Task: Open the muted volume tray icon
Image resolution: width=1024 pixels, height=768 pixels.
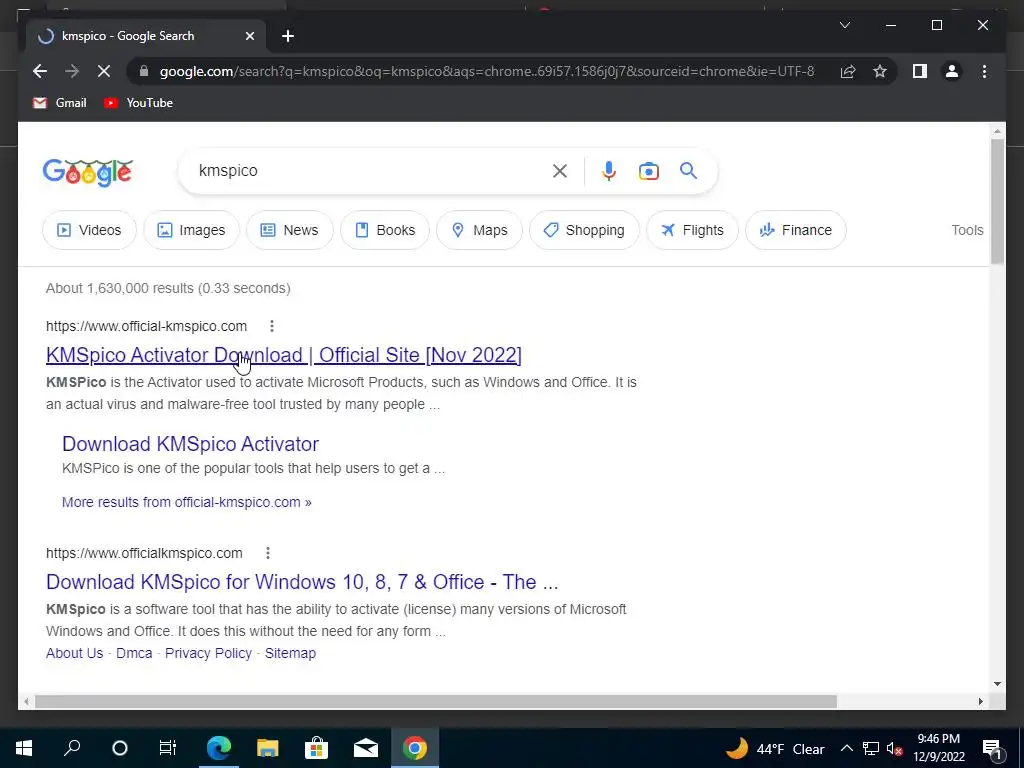Action: [x=894, y=748]
